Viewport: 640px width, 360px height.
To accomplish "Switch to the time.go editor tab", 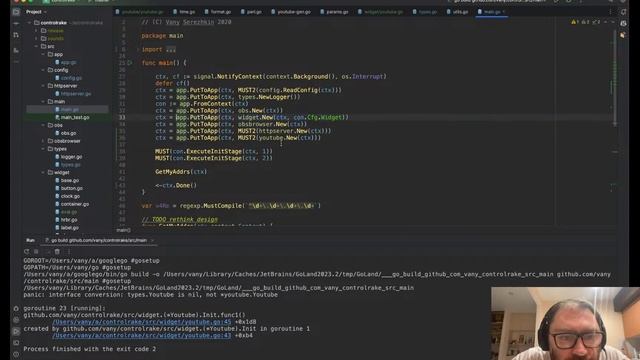I will [x=184, y=12].
